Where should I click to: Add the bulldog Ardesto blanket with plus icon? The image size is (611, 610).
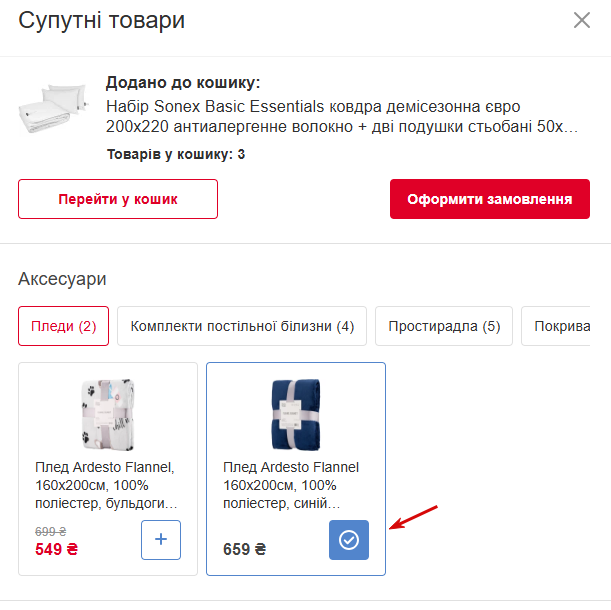tap(161, 541)
